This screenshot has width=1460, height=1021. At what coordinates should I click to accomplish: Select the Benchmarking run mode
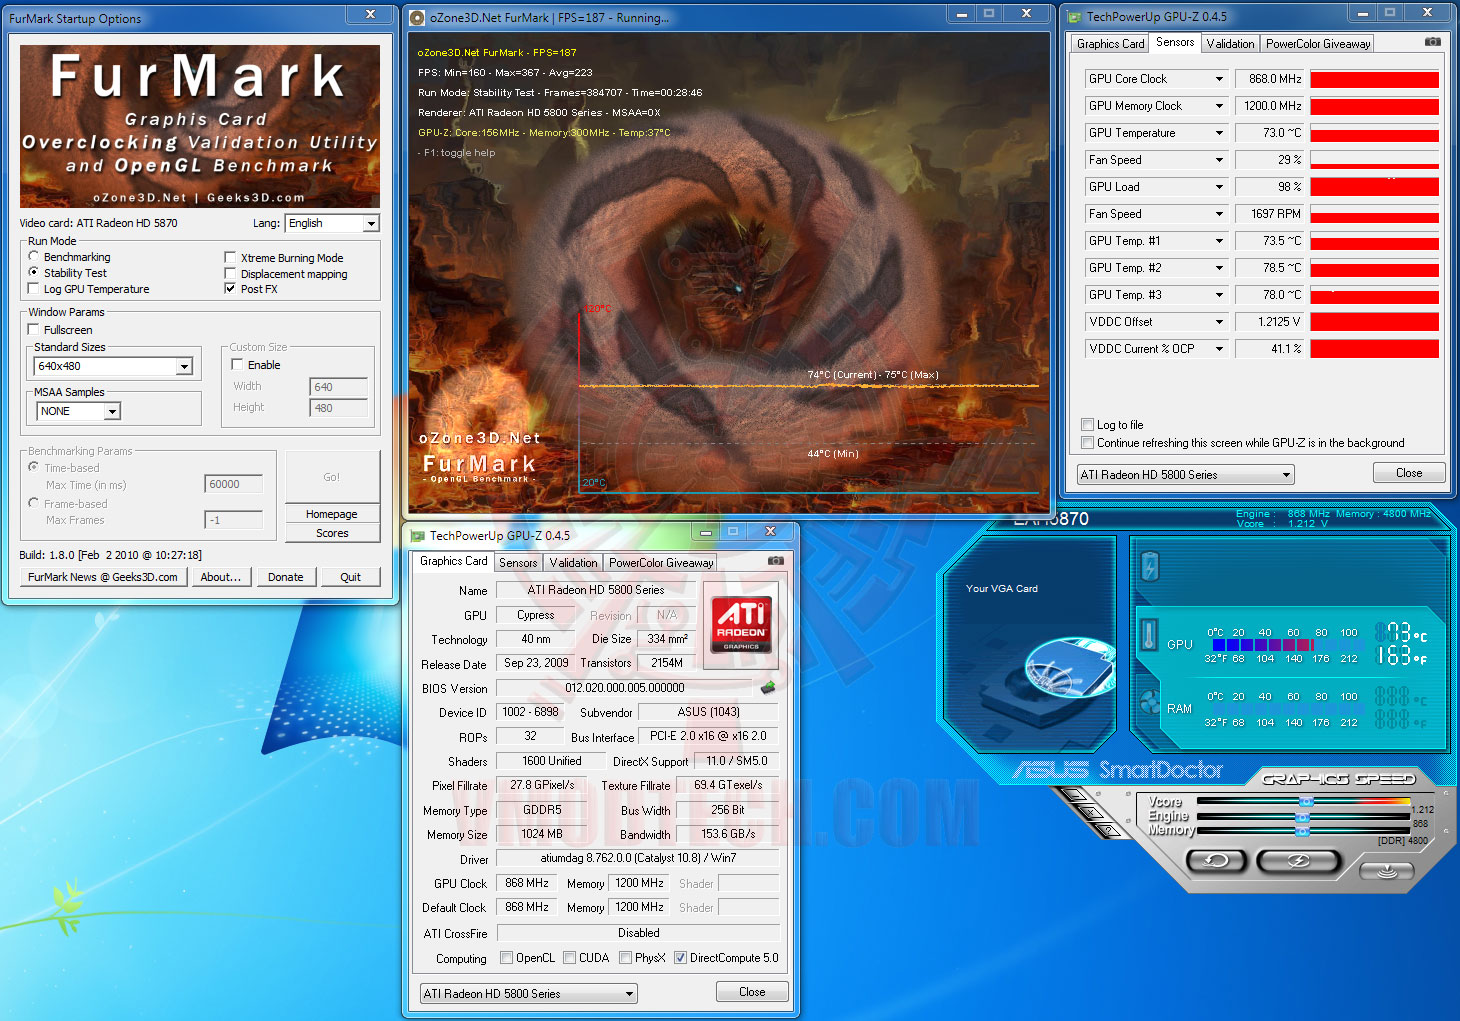tap(34, 257)
